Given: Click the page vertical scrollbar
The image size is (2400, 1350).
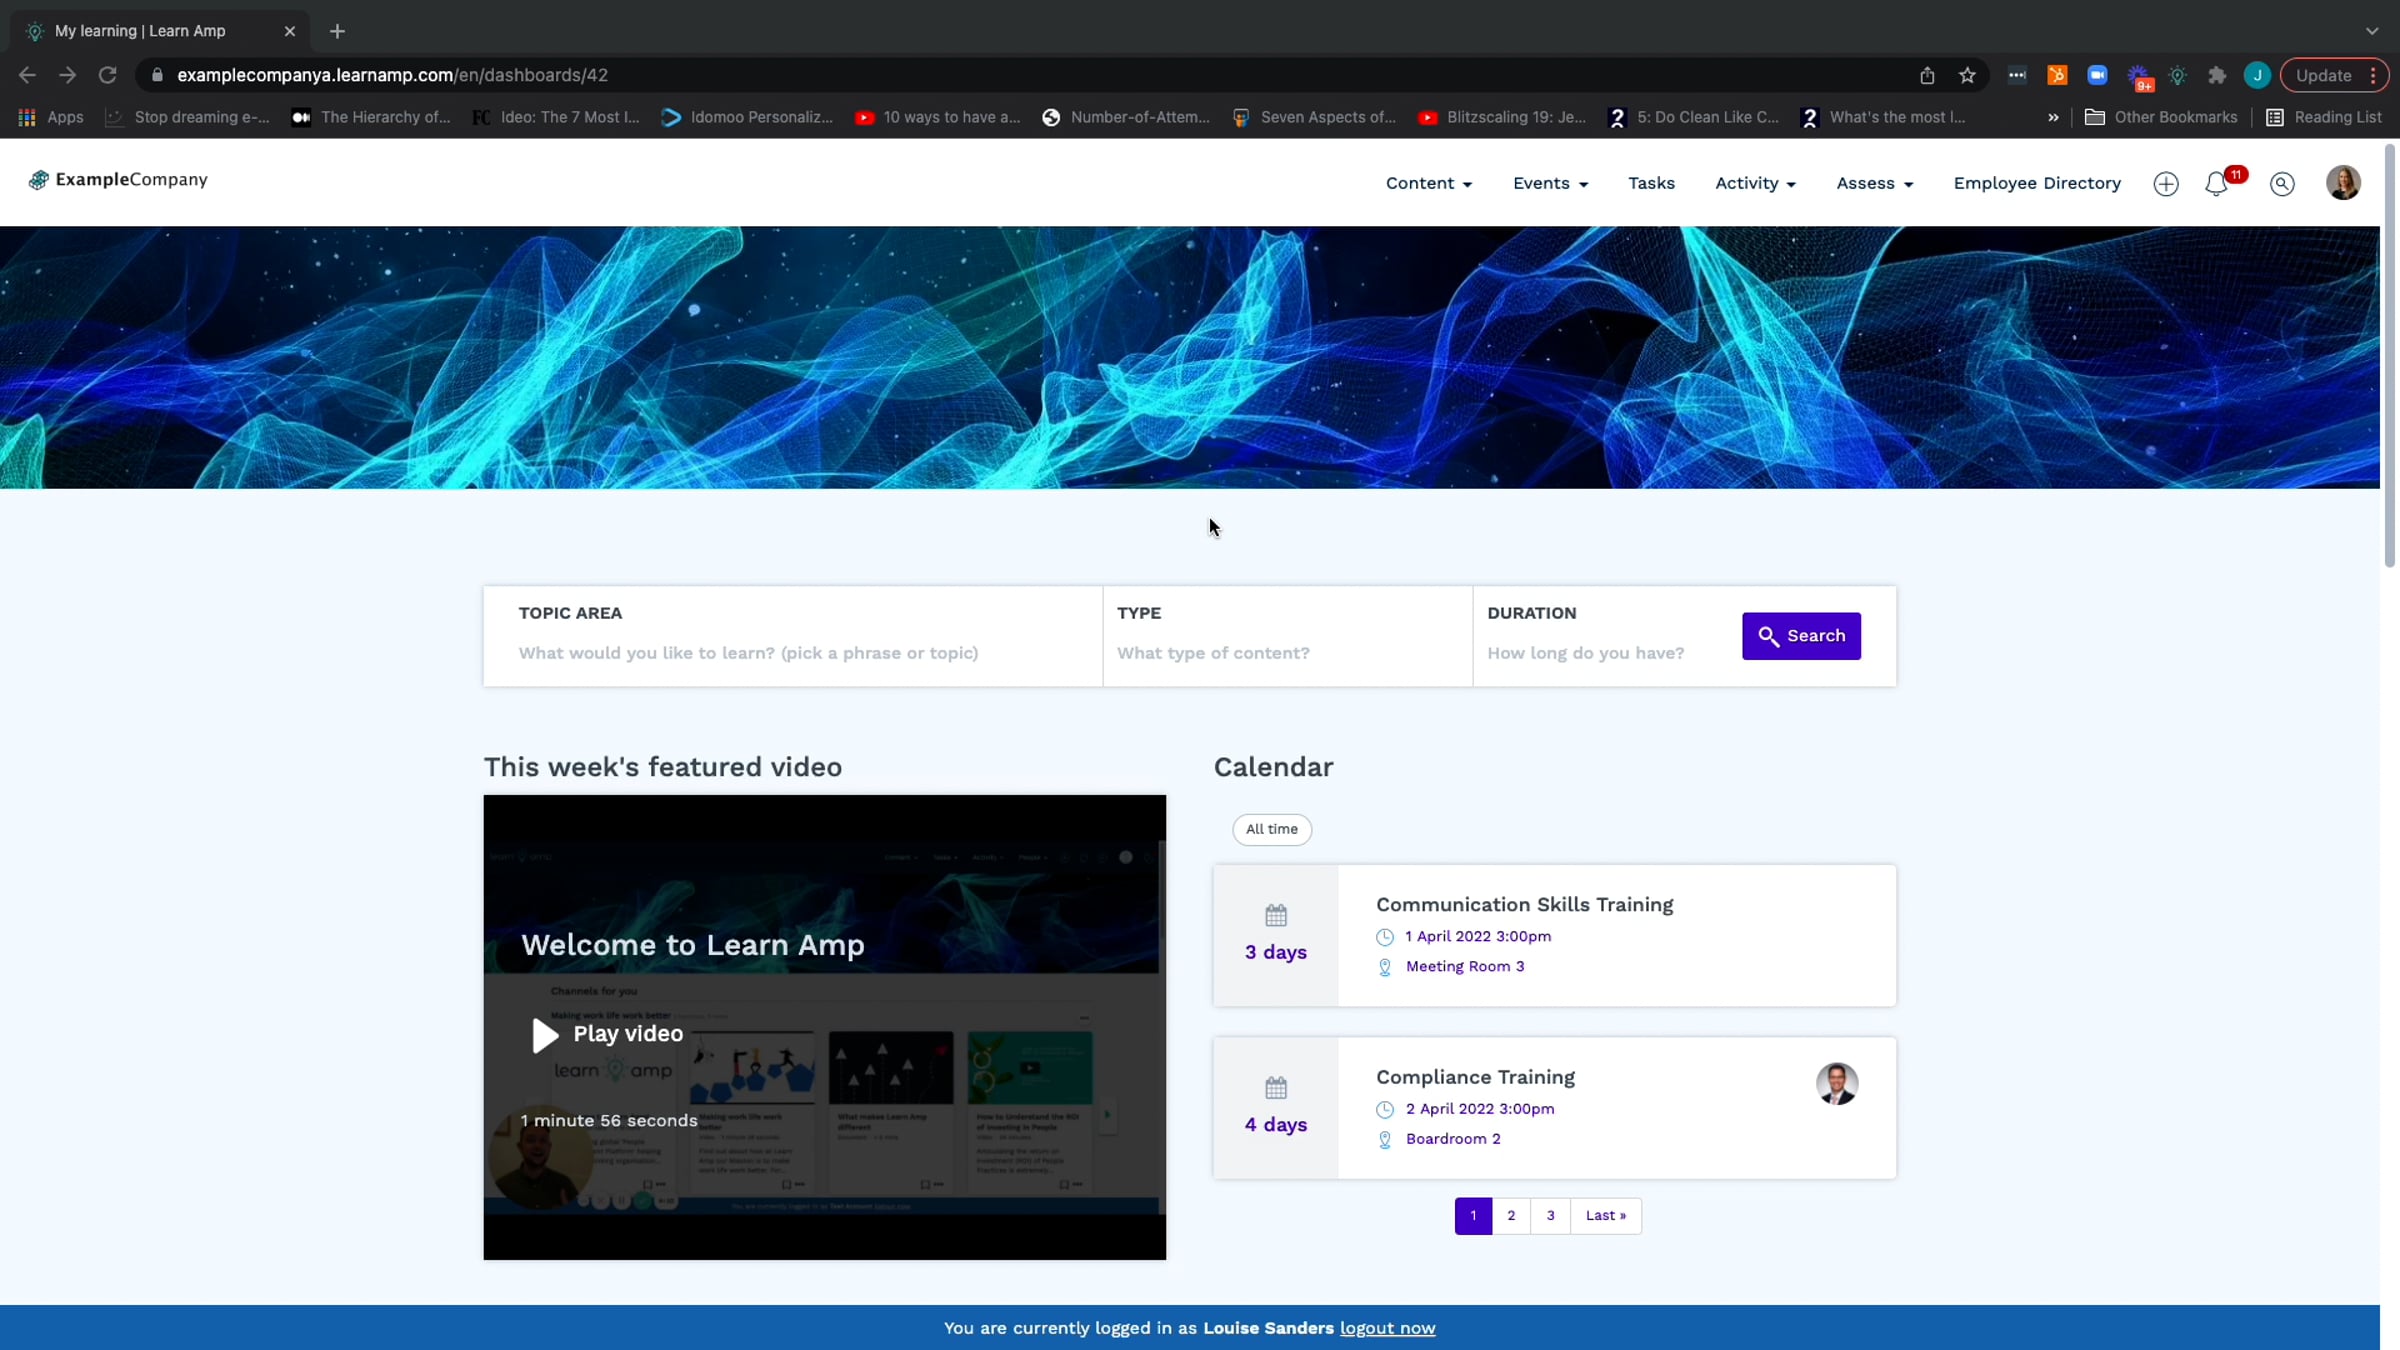Looking at the screenshot, I should (2389, 356).
